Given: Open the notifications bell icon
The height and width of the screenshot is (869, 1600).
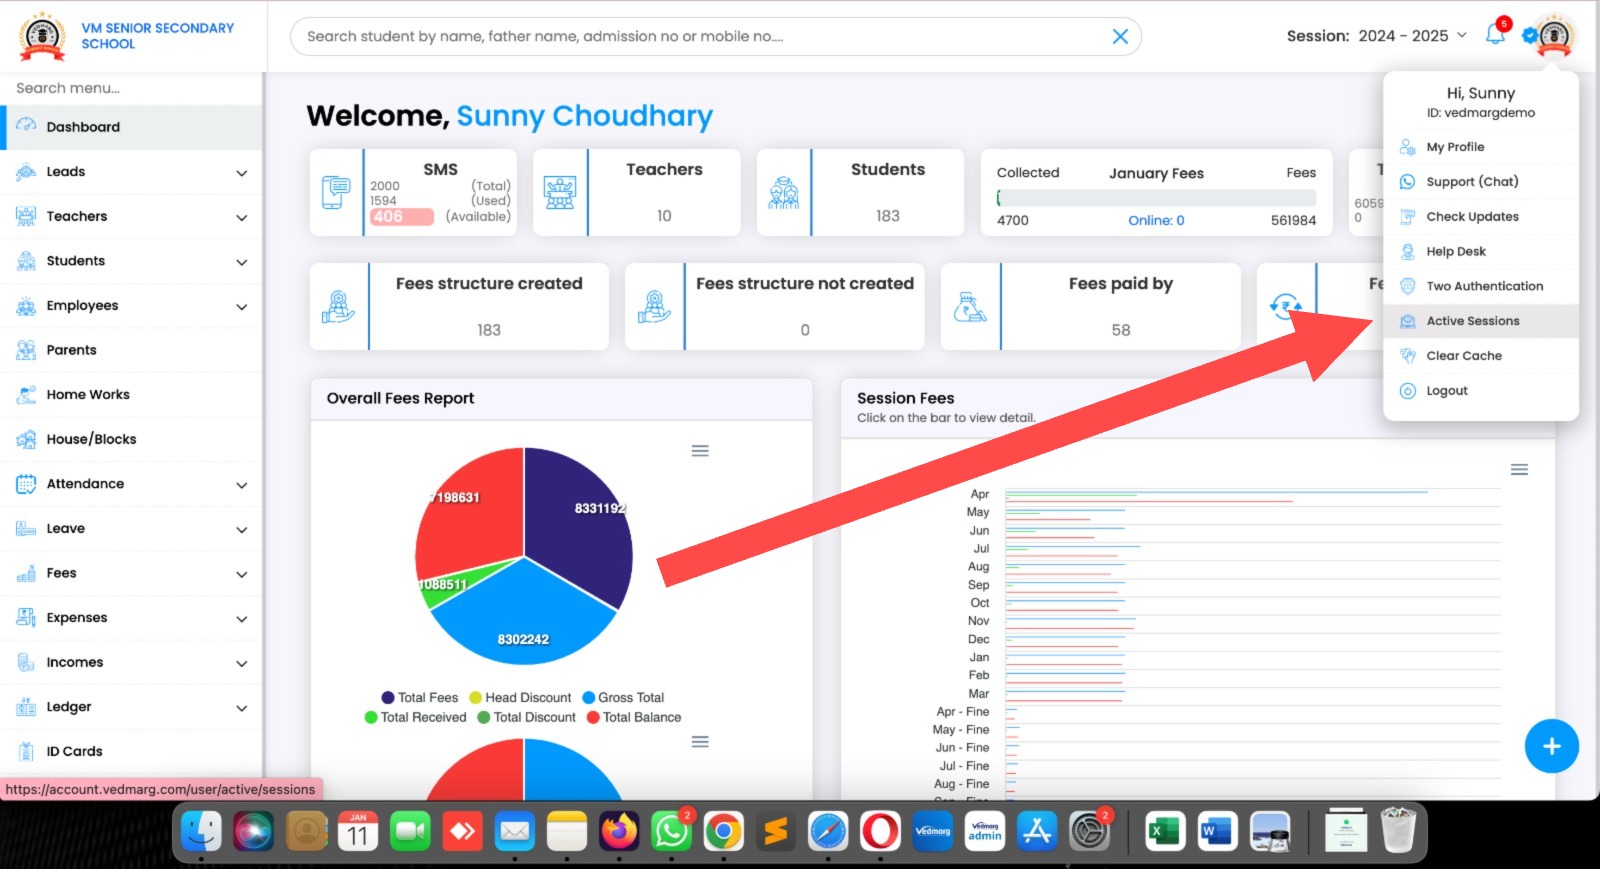Looking at the screenshot, I should (x=1495, y=35).
